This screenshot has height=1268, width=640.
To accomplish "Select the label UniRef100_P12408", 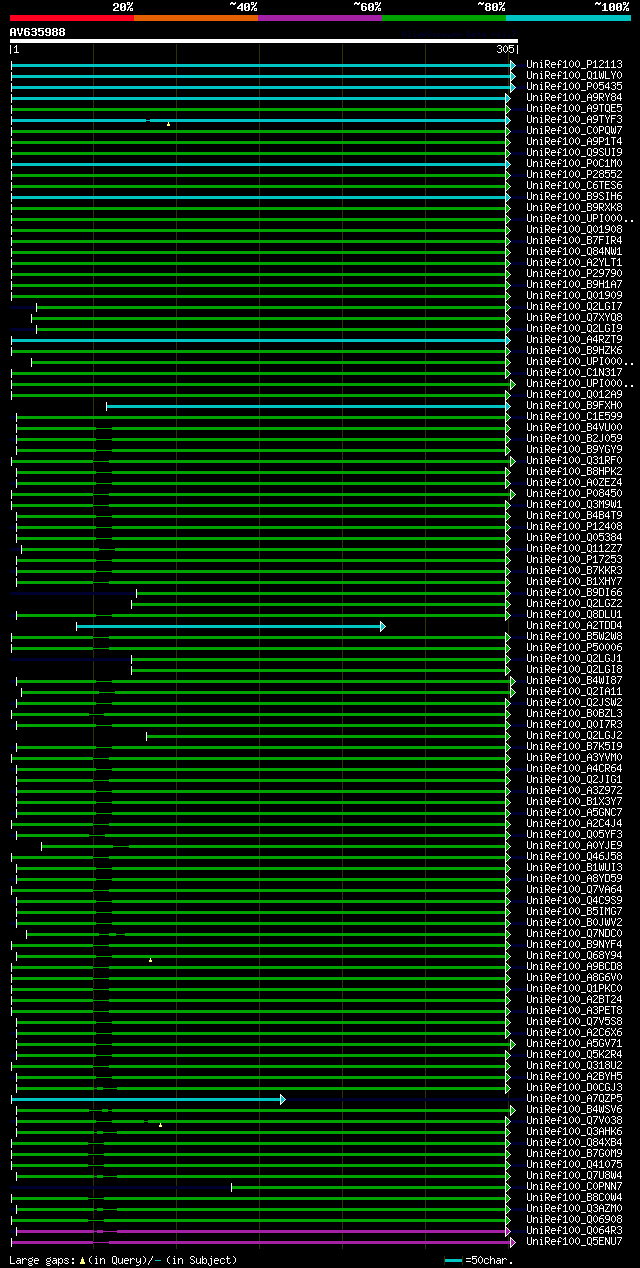I will [574, 526].
